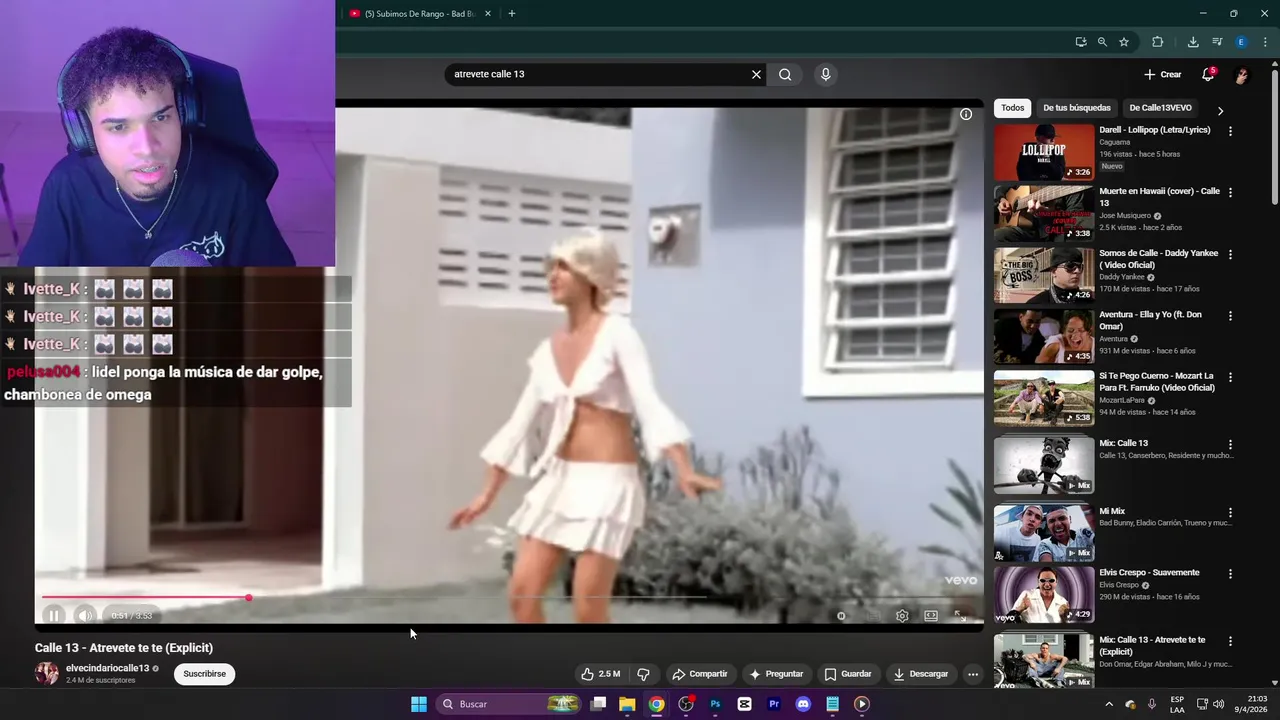Viewport: 1280px width, 720px height.
Task: Open options for Darell - Lollipop video
Action: [x=1230, y=131]
